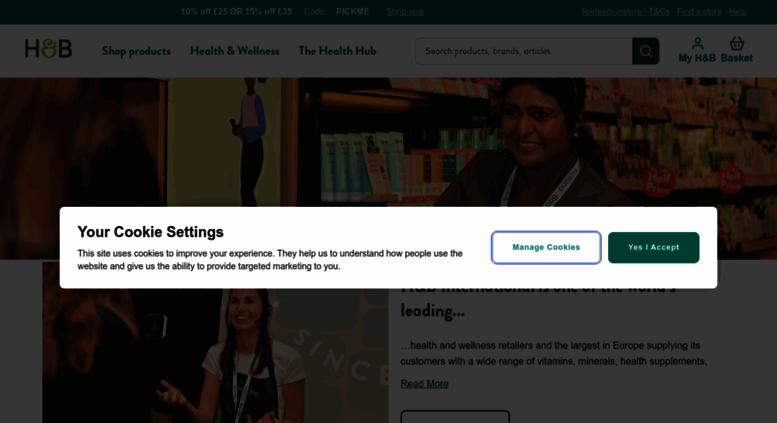777x423 pixels.
Task: Click the Read More link
Action: click(x=424, y=383)
